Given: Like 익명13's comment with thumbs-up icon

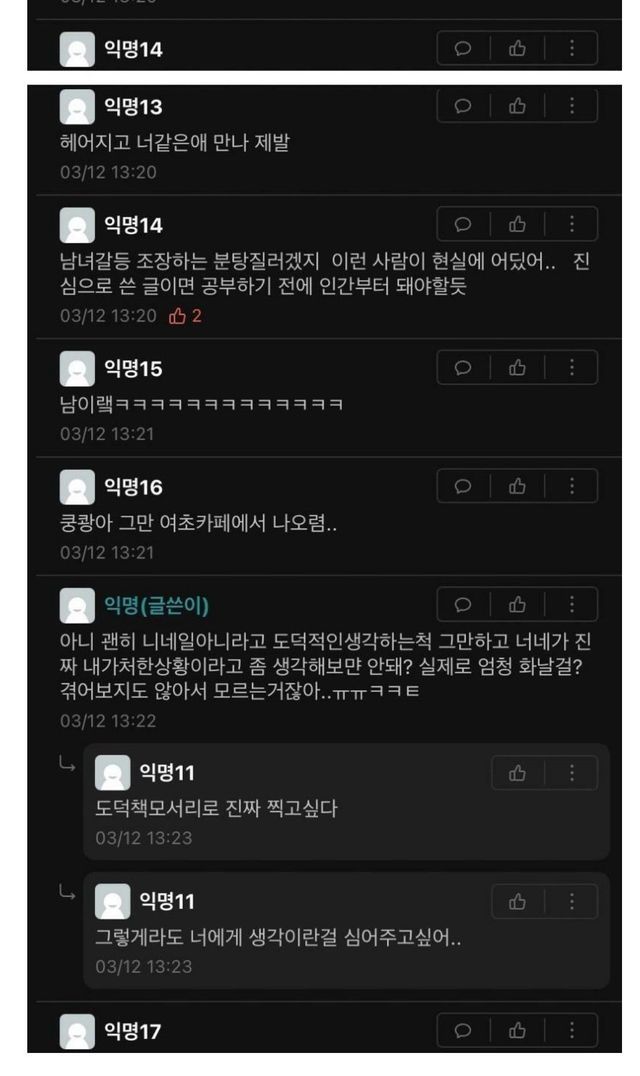Looking at the screenshot, I should 517,106.
